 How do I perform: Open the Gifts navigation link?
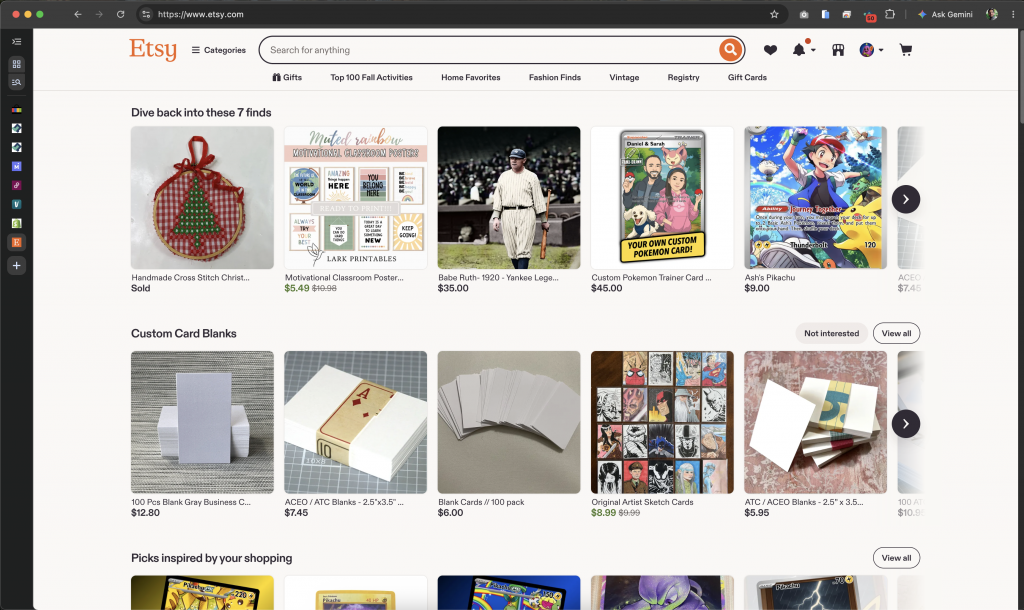287,77
